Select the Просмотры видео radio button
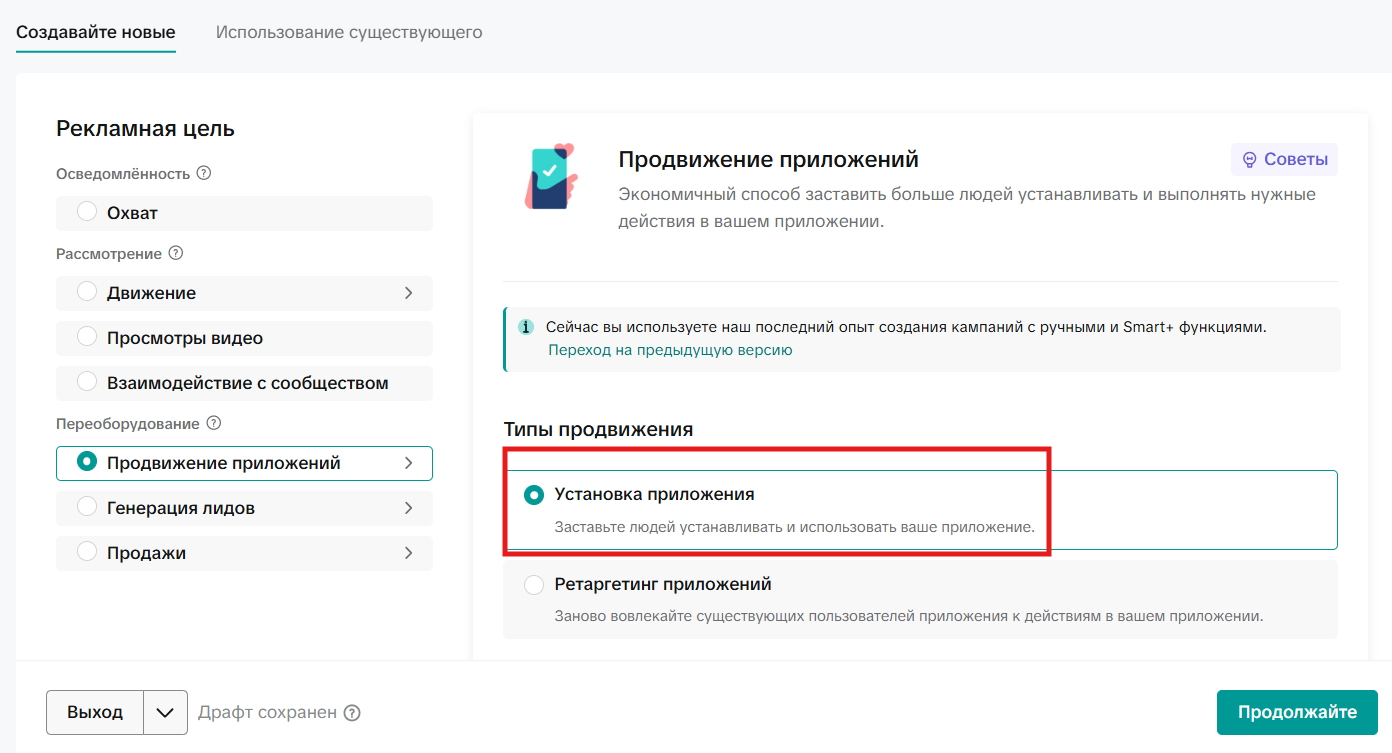Screen dimensions: 1392x753 tap(87, 337)
